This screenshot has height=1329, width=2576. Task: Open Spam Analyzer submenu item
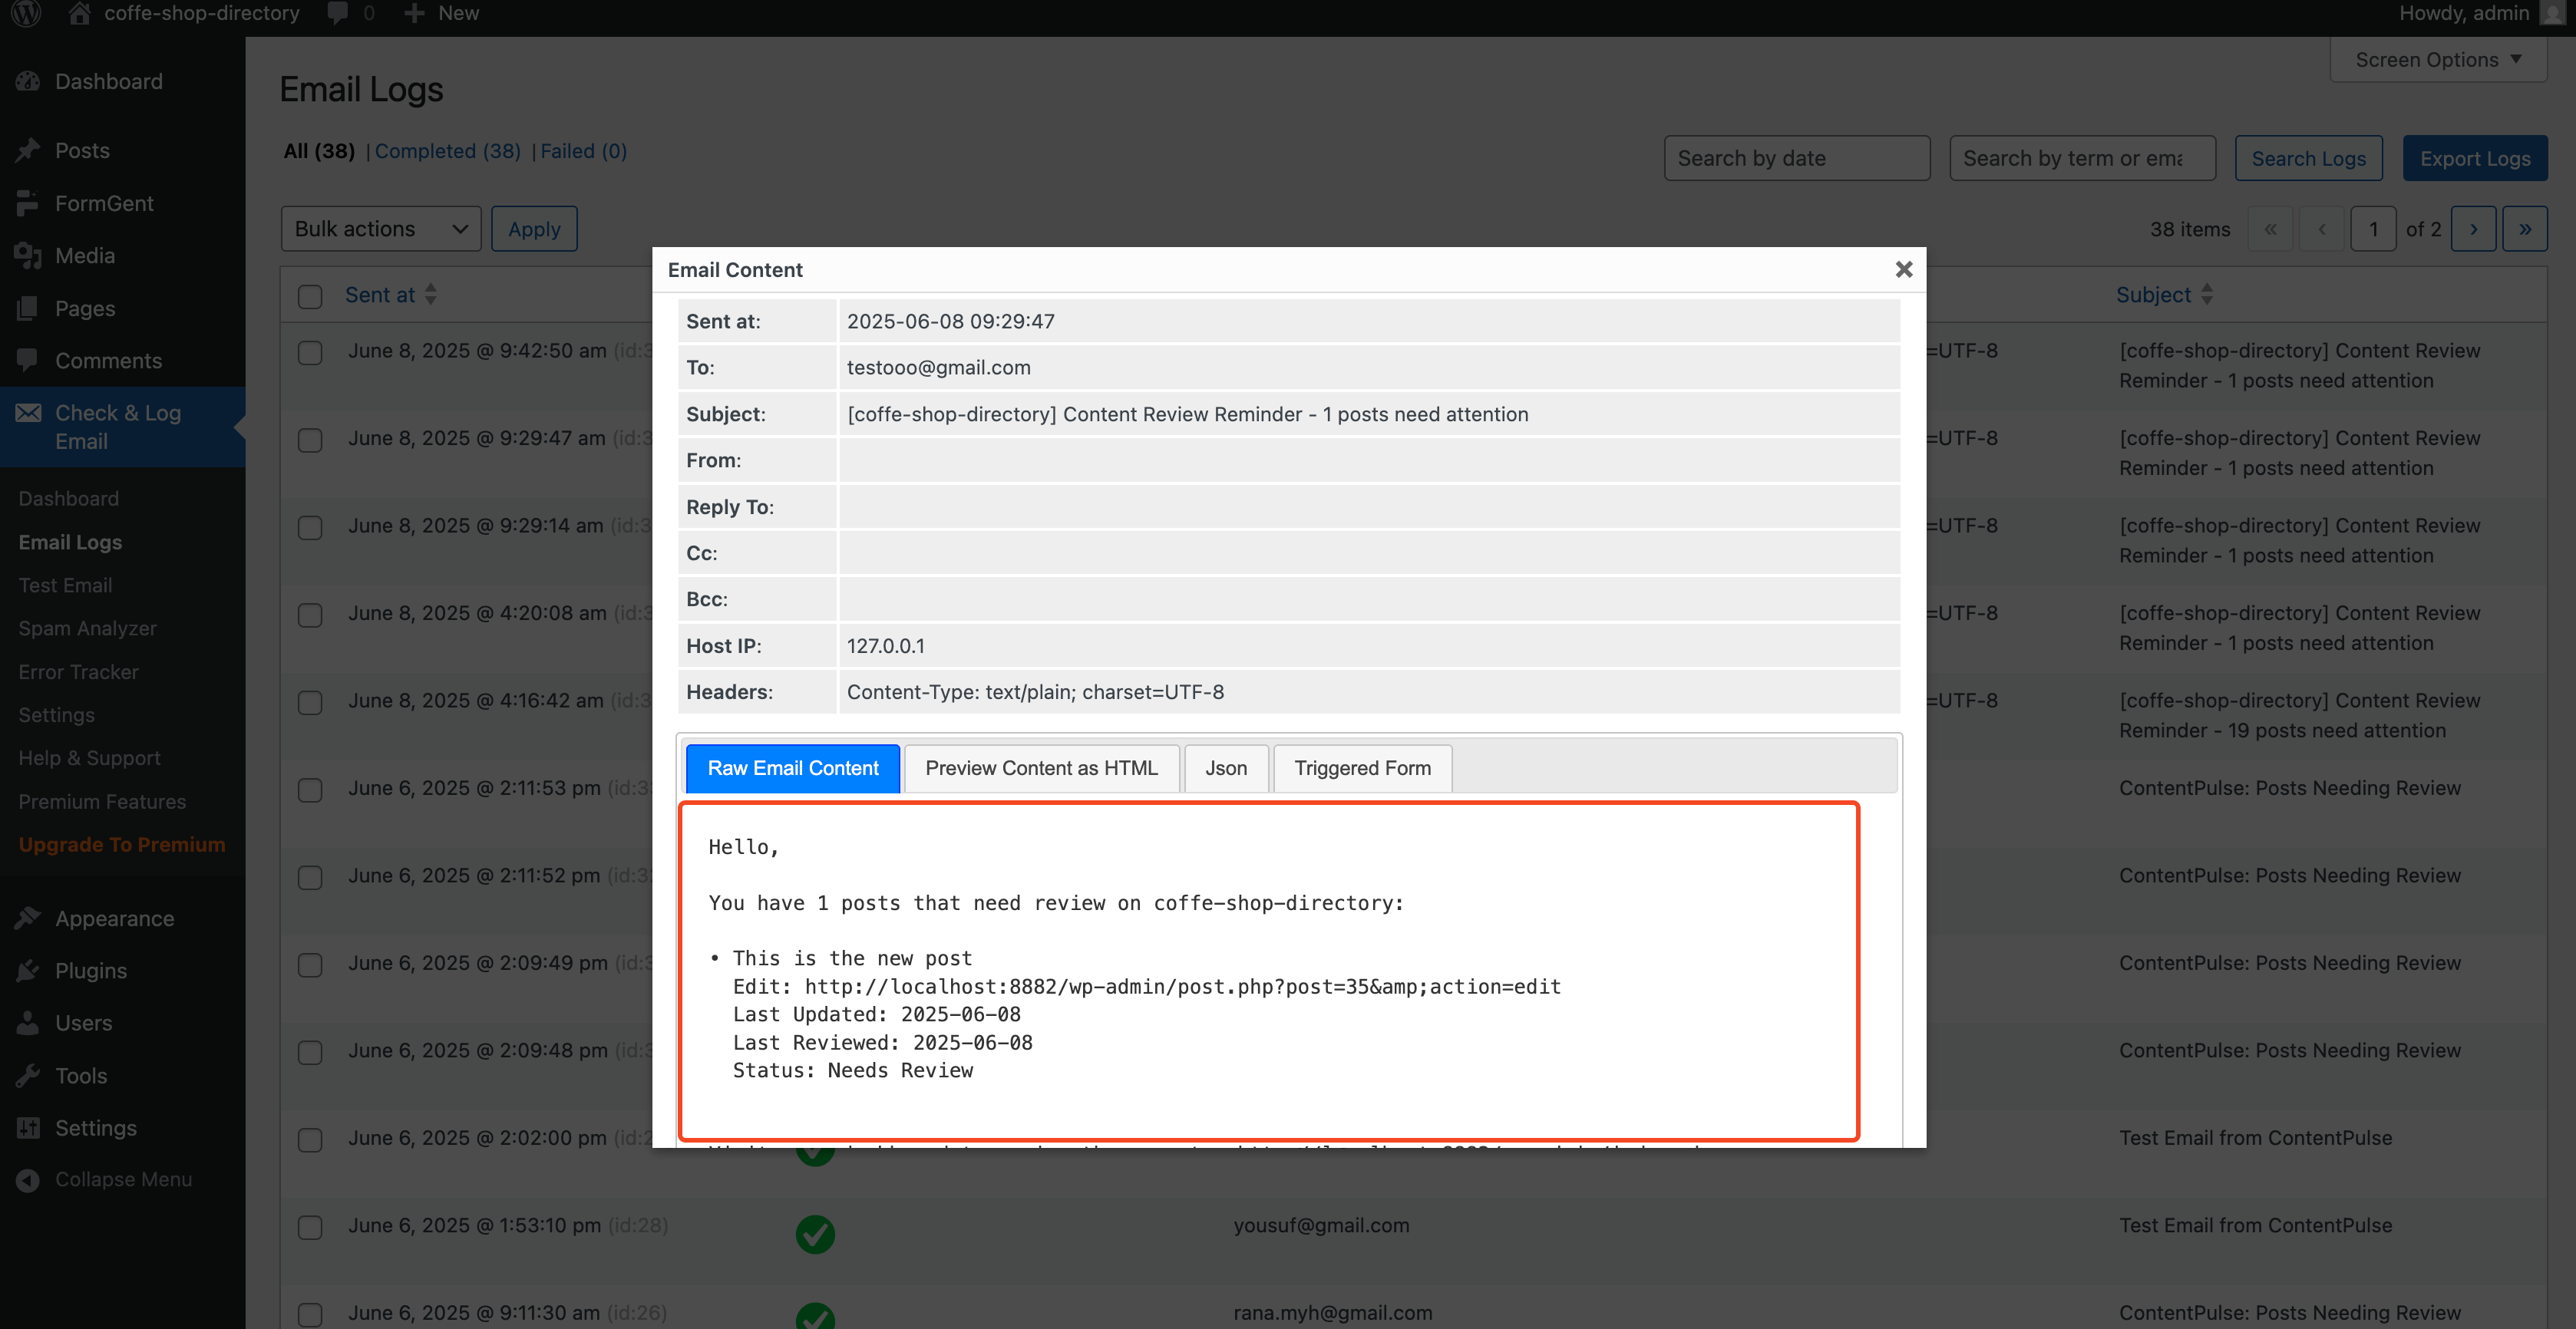click(87, 628)
